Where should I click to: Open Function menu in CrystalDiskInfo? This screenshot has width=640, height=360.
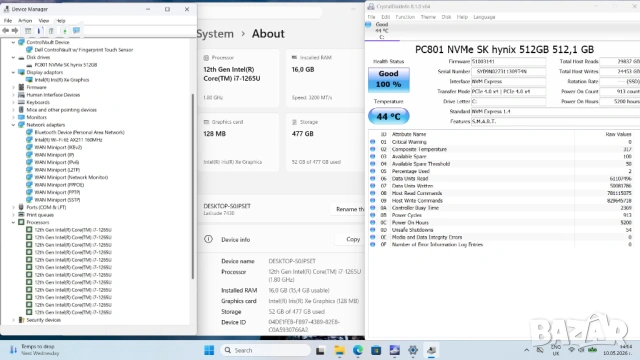tap(405, 17)
